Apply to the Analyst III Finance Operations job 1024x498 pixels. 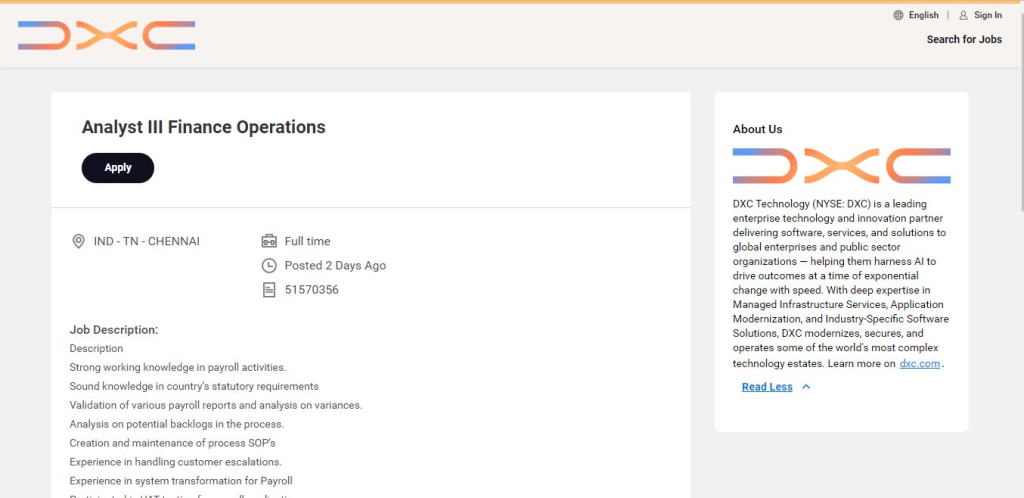(118, 168)
